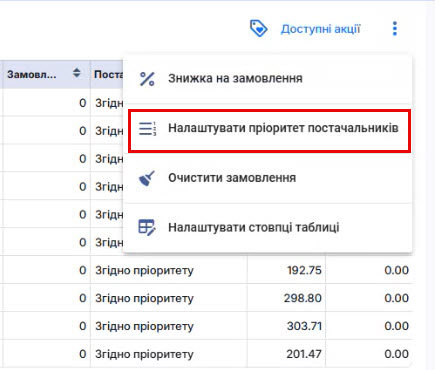The width and height of the screenshot is (435, 370).
Task: Click the price cell 298.80
Action: tap(286, 298)
